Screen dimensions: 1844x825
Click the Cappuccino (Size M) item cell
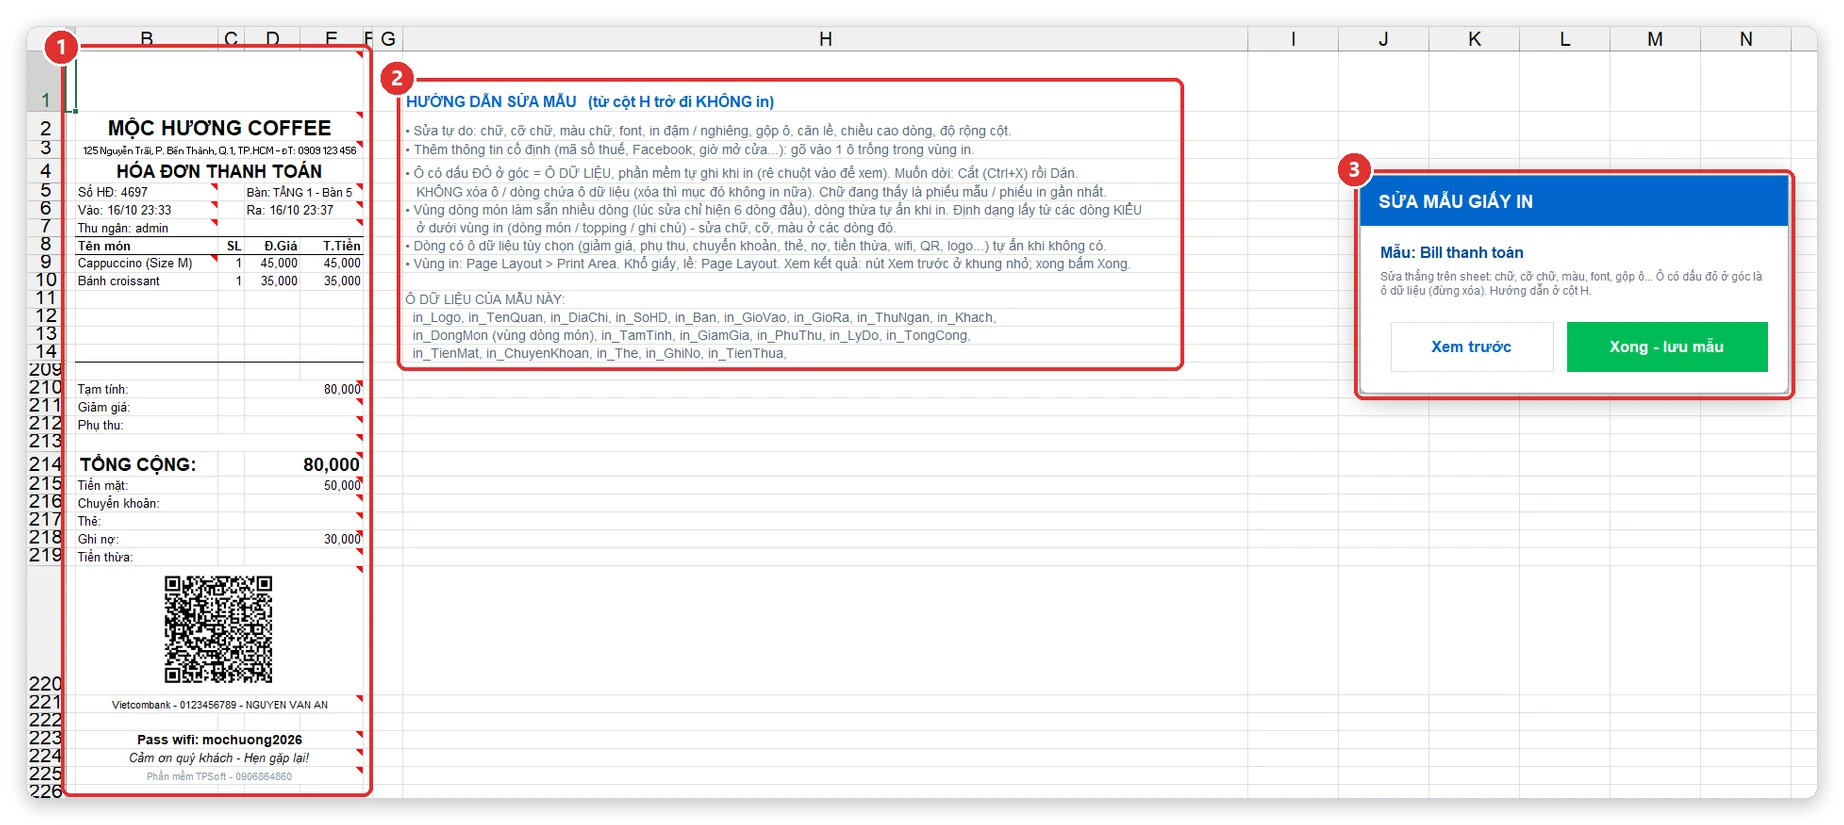tap(147, 263)
